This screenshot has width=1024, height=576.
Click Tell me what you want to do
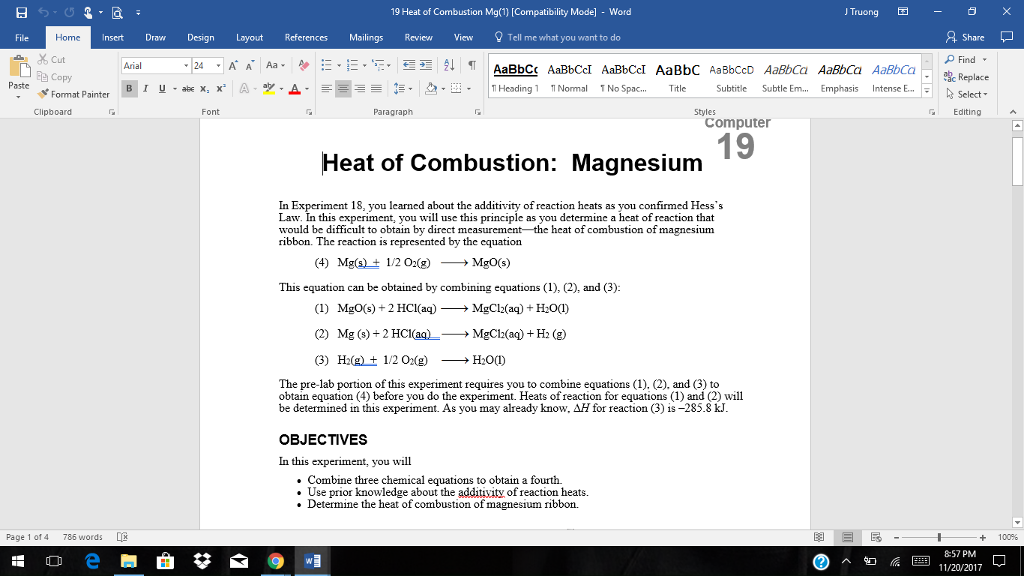(x=557, y=37)
